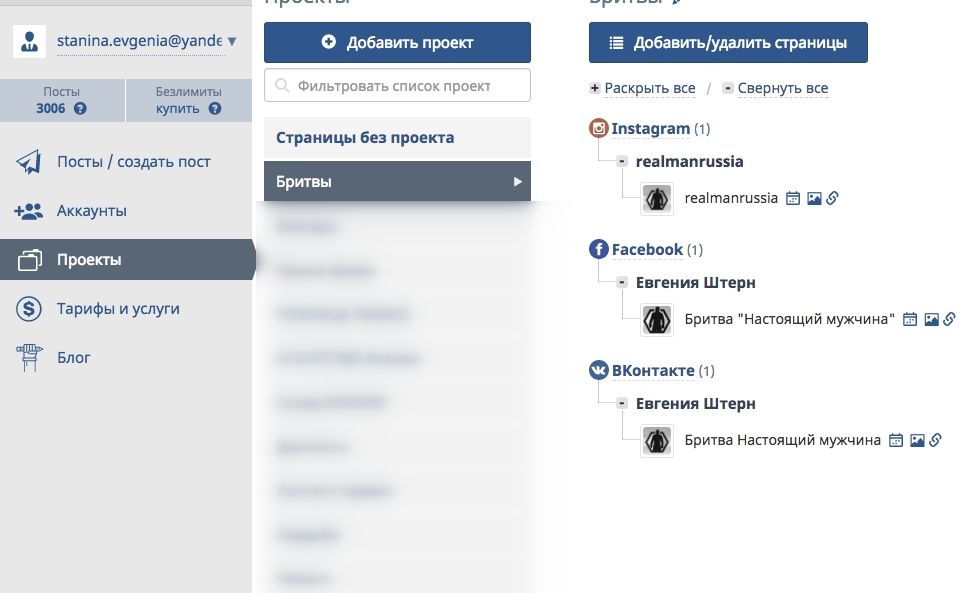
Task: Click help icon next to Безлимиты купить
Action: pos(215,108)
